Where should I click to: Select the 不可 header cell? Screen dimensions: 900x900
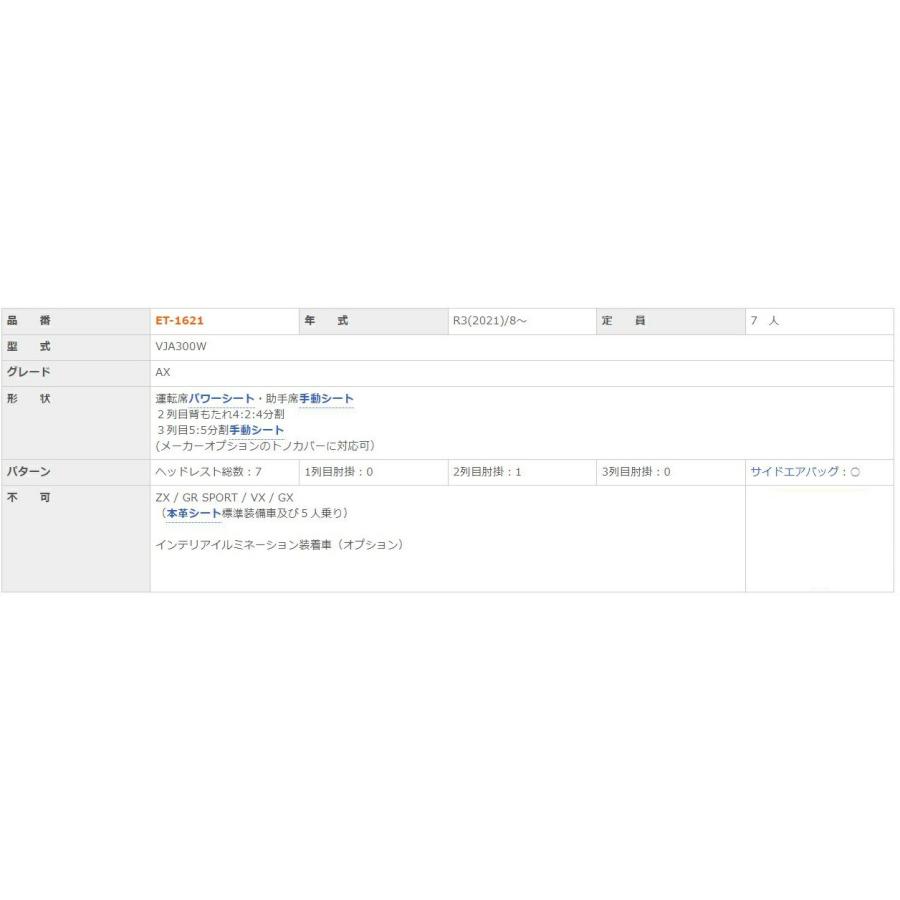[76, 539]
